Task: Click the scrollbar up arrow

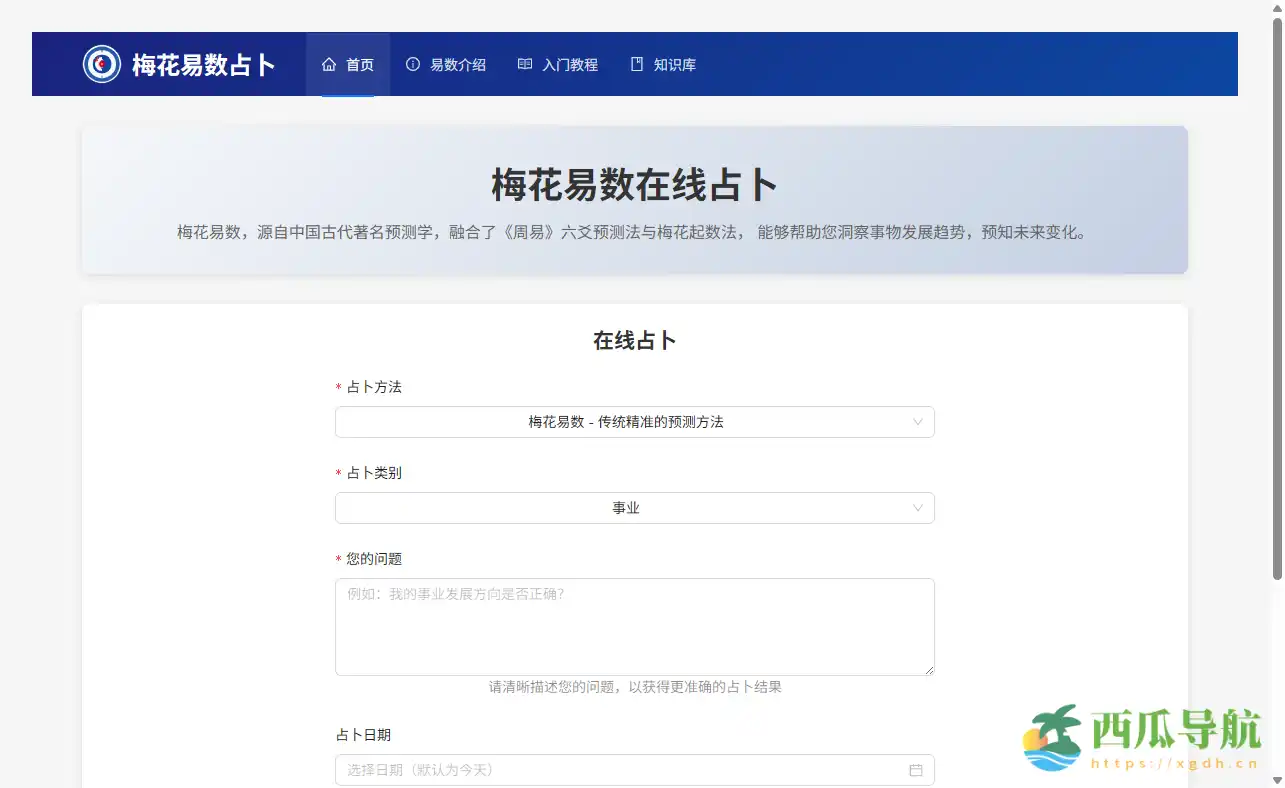Action: click(1276, 8)
